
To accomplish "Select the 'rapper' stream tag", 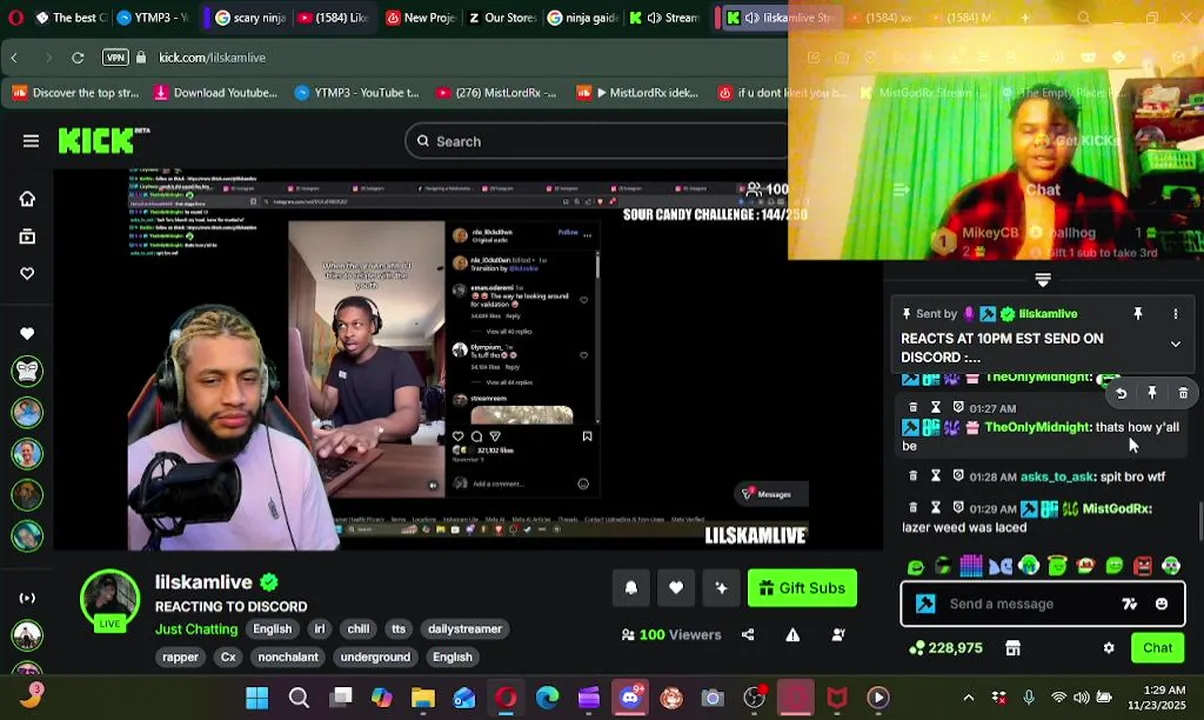I will point(180,657).
